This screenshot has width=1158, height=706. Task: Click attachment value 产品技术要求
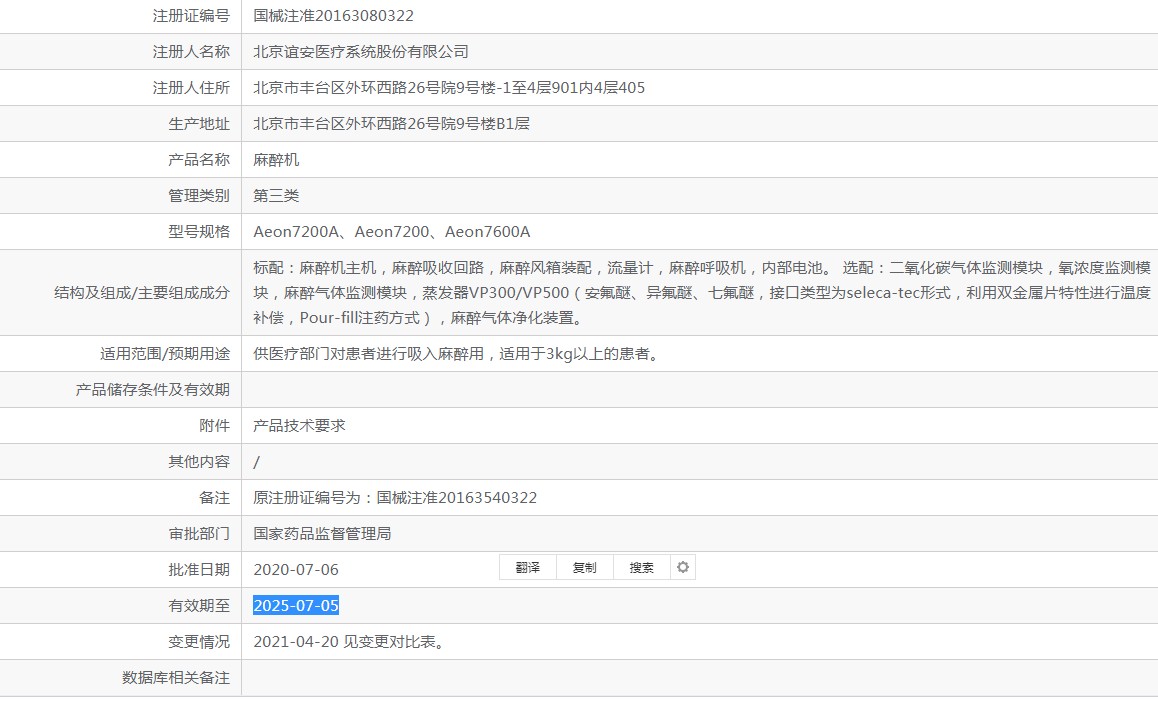[x=299, y=425]
